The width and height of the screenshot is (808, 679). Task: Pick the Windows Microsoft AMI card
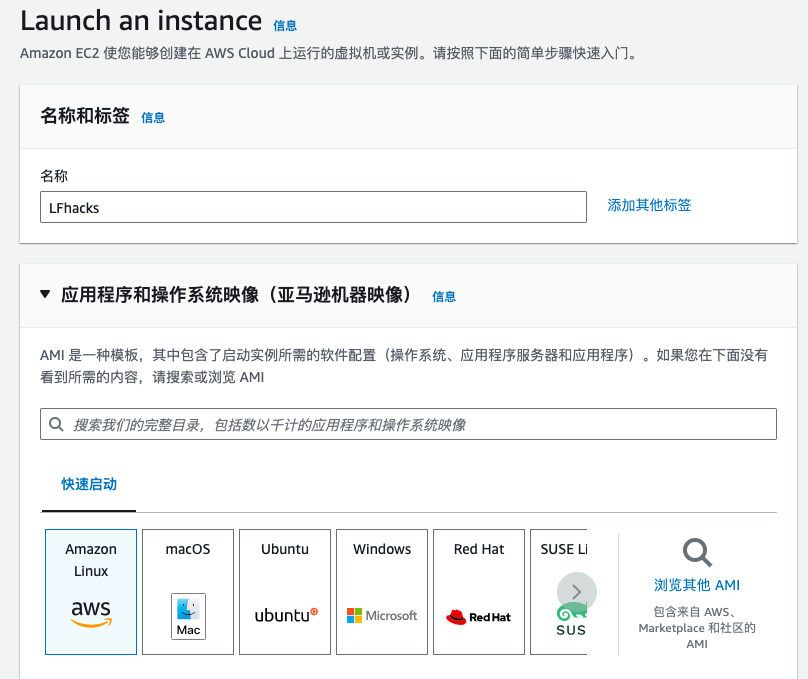tap(382, 591)
